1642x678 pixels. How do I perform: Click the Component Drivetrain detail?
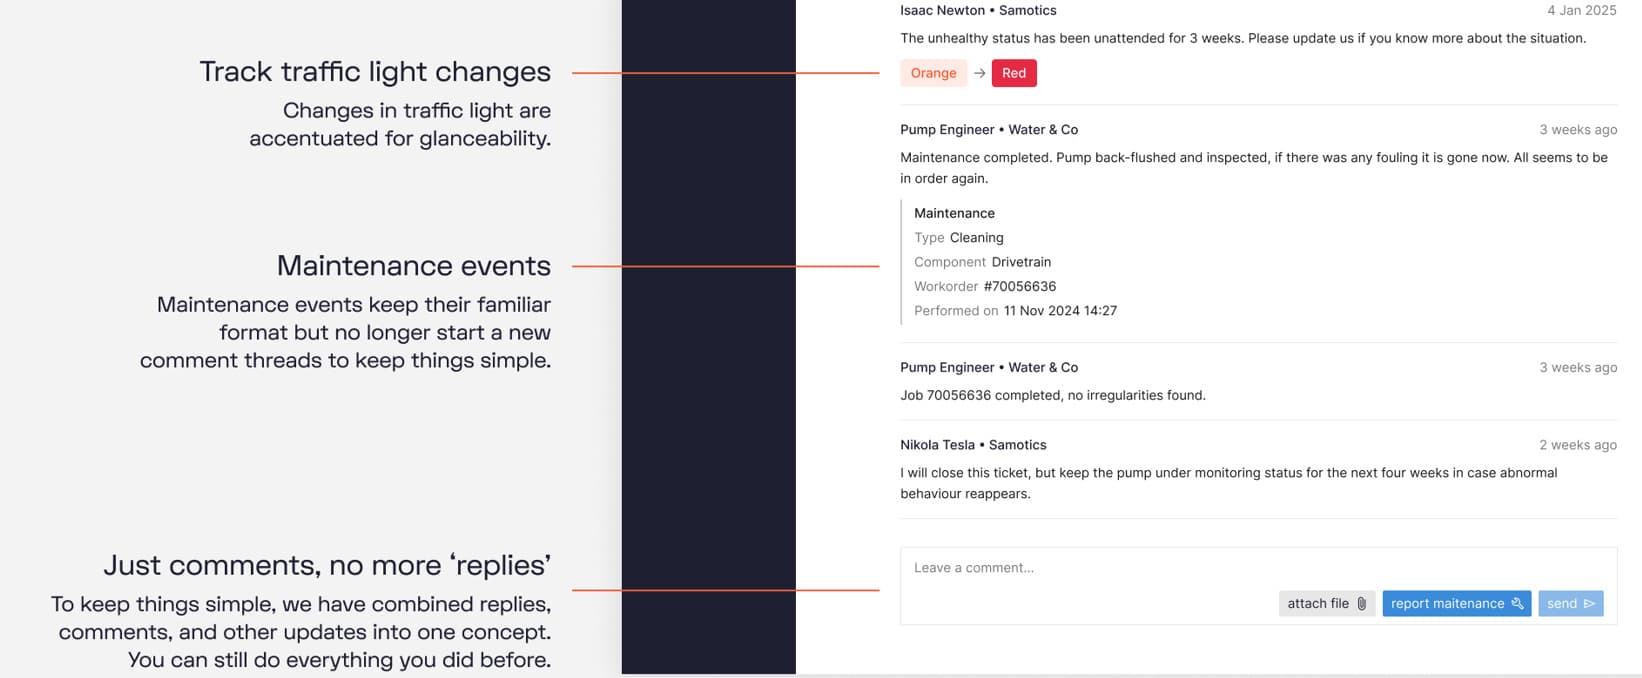(982, 262)
